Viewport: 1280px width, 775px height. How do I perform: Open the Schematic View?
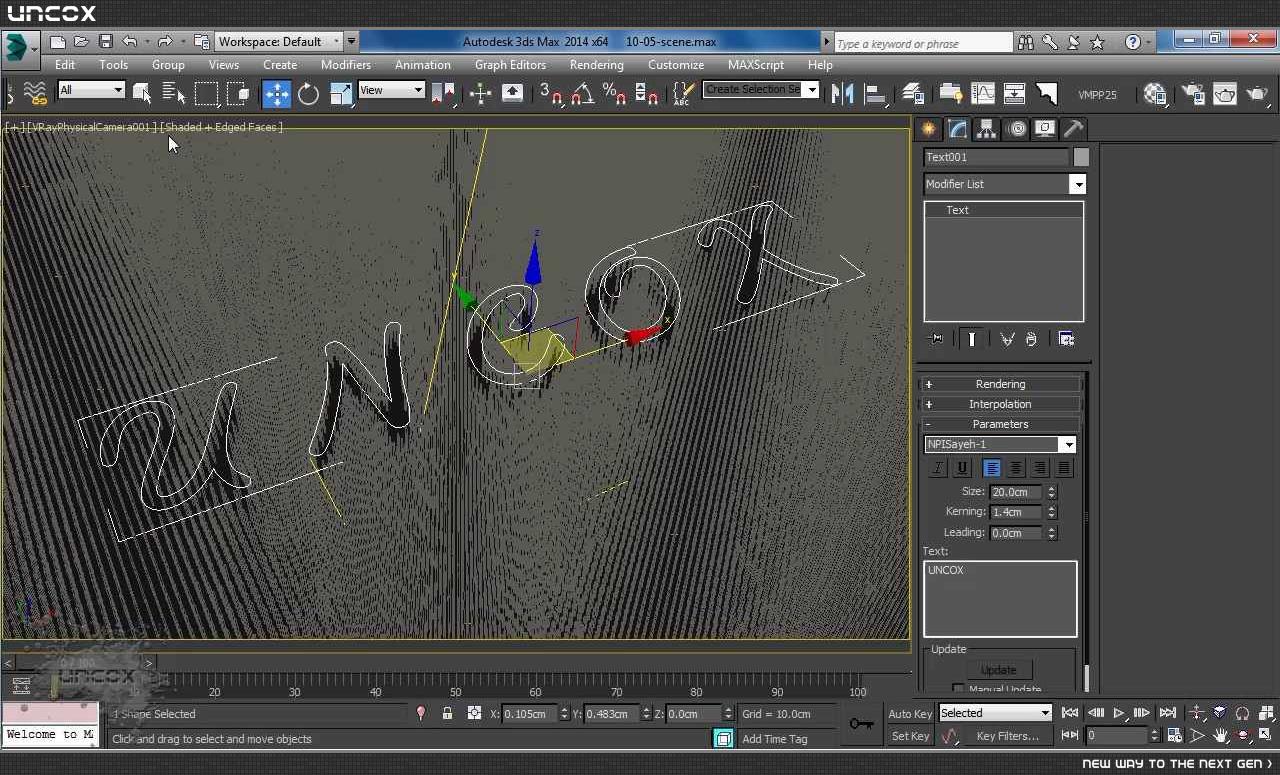tap(1014, 94)
